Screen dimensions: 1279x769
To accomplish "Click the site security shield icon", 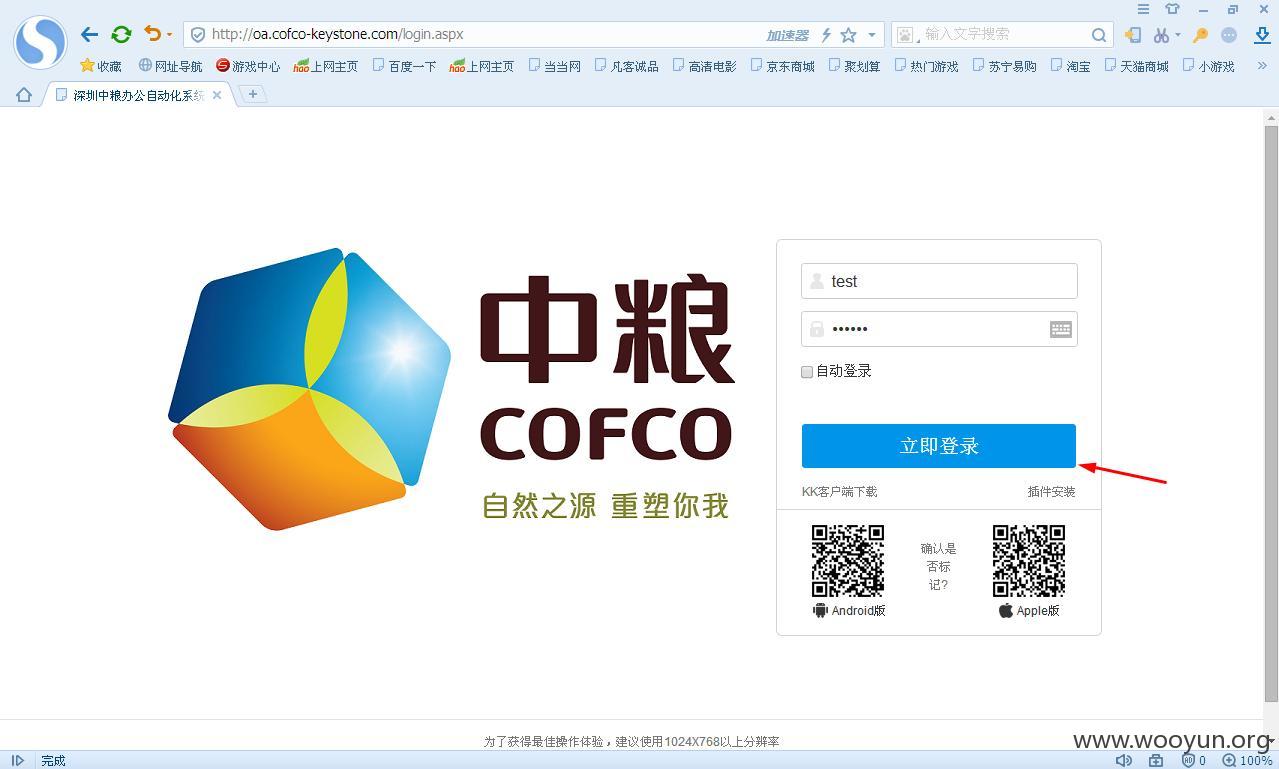I will (x=198, y=34).
